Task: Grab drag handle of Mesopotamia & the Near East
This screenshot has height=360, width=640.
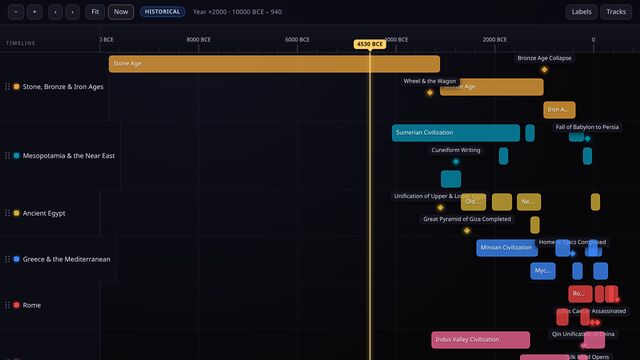Action: 7,156
